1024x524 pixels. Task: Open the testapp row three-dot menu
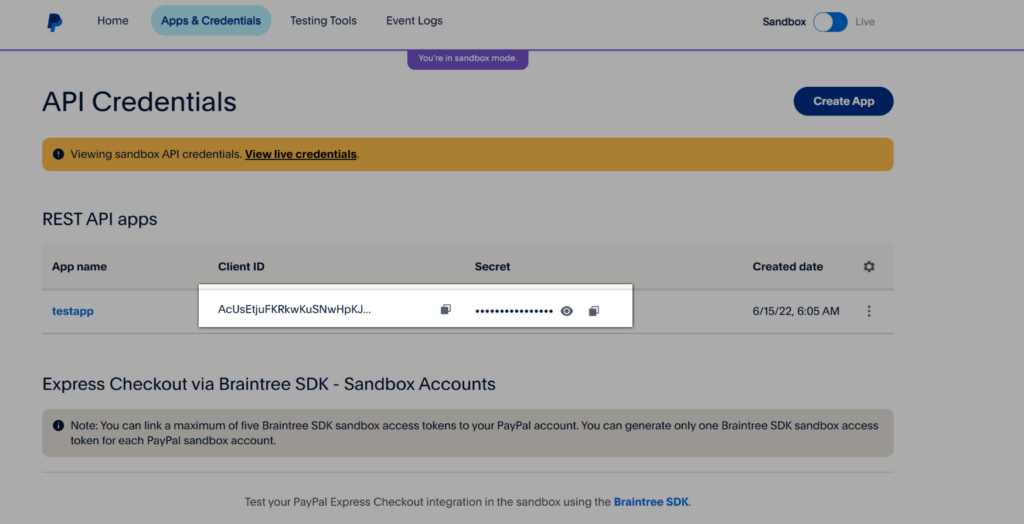click(x=868, y=311)
